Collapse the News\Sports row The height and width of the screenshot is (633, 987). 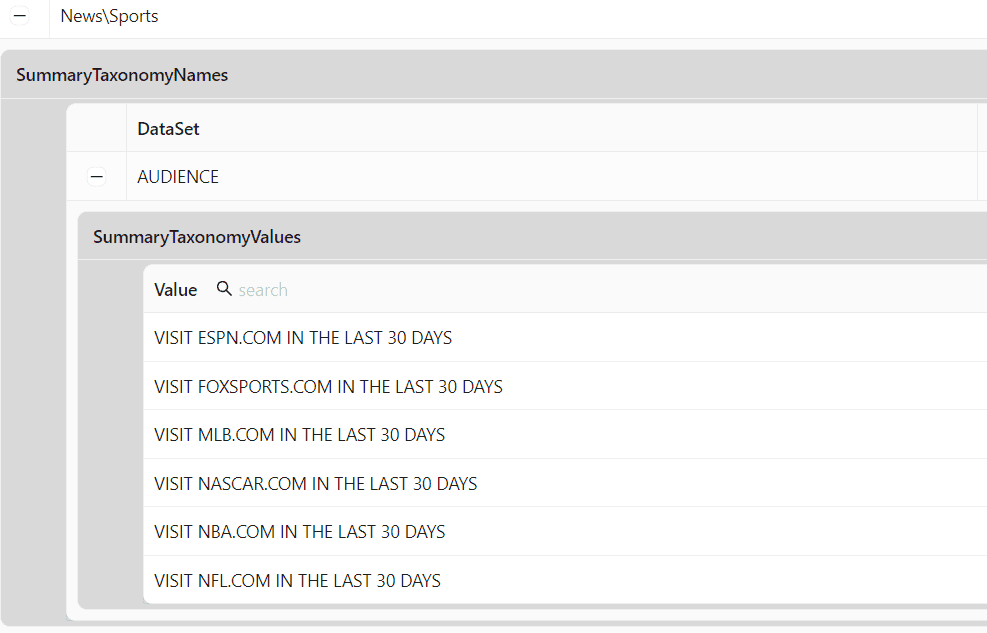click(x=20, y=16)
